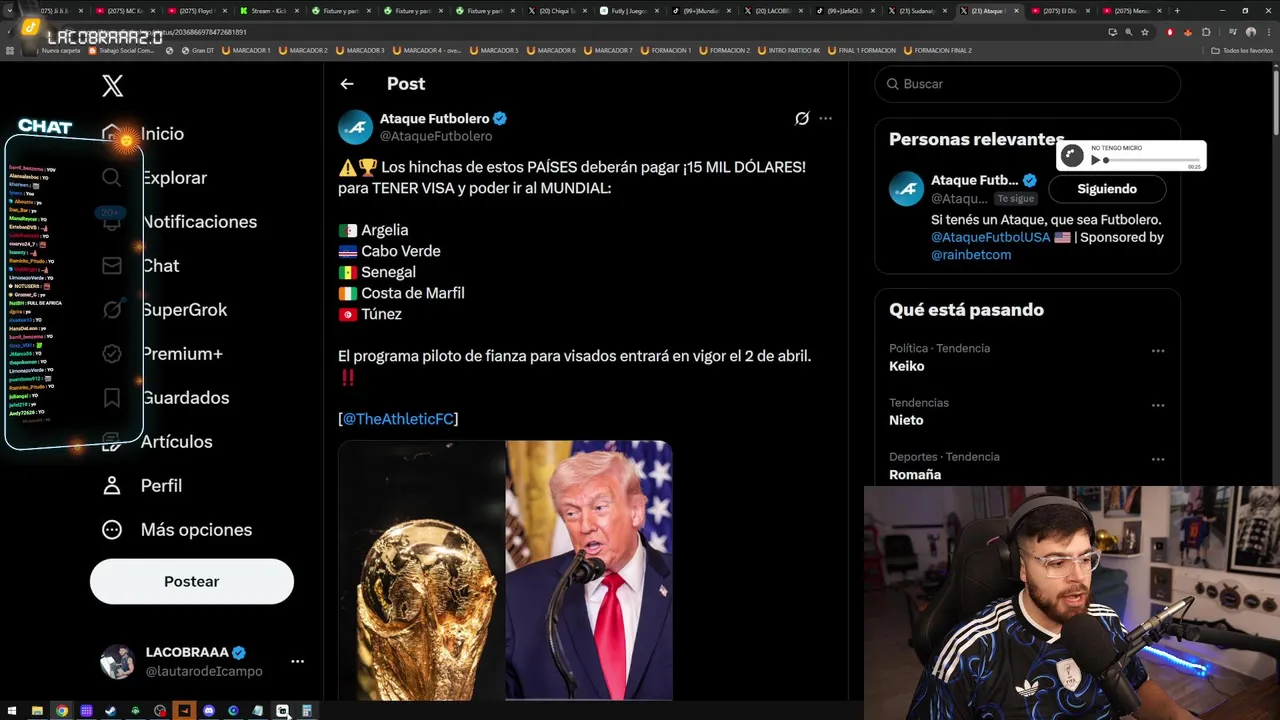
Task: Open the Trump photo in the post
Action: pos(589,570)
